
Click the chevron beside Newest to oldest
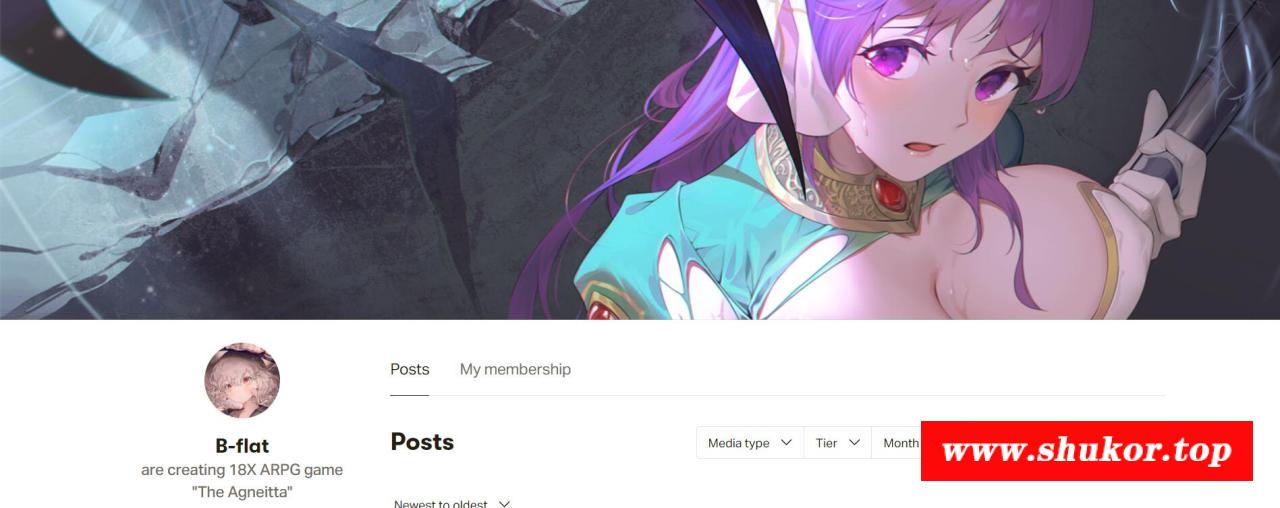504,504
